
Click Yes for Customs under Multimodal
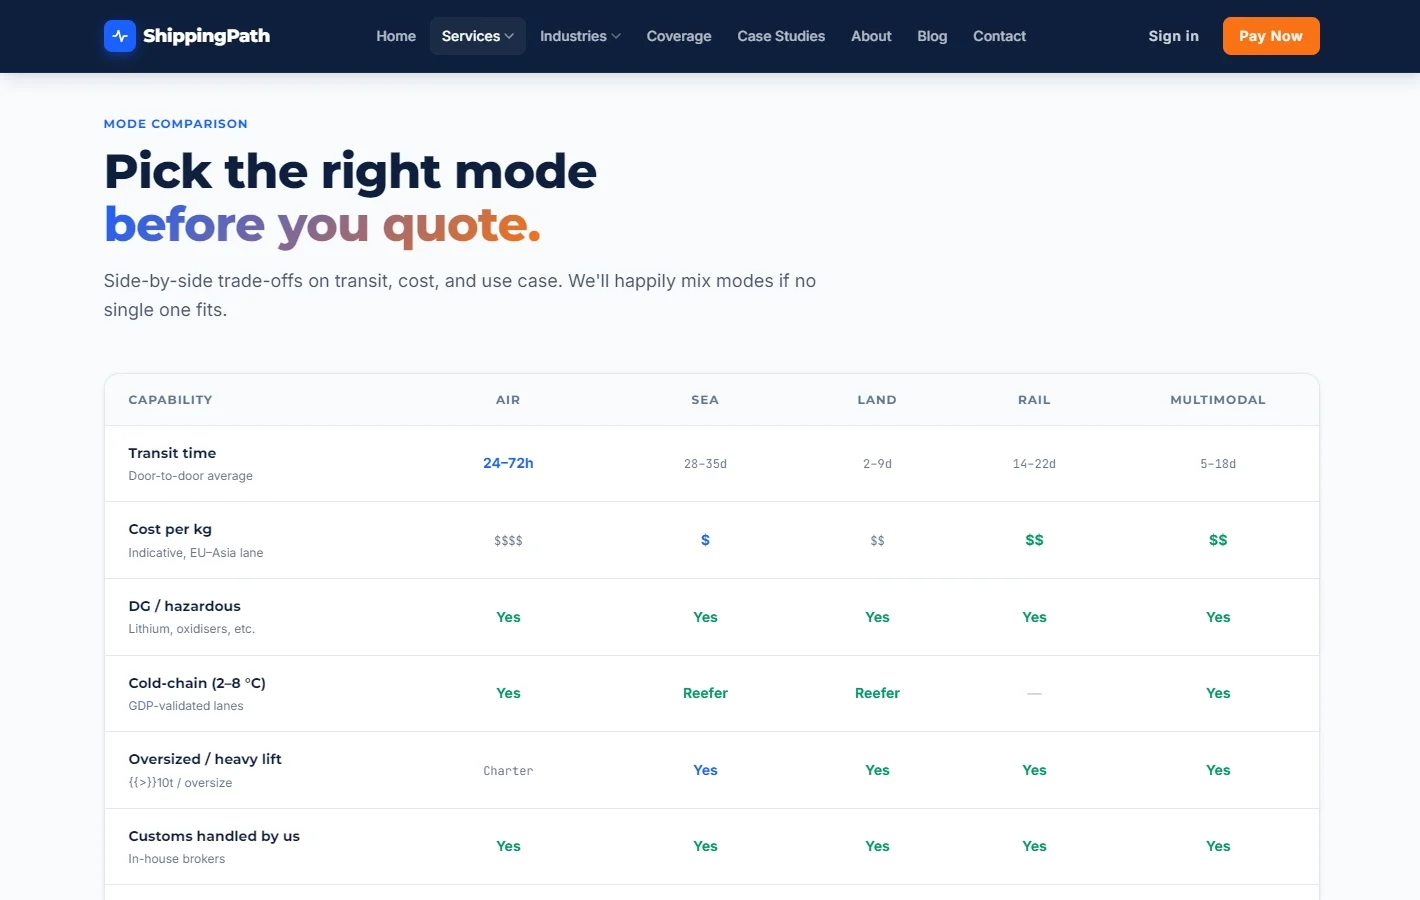point(1218,846)
